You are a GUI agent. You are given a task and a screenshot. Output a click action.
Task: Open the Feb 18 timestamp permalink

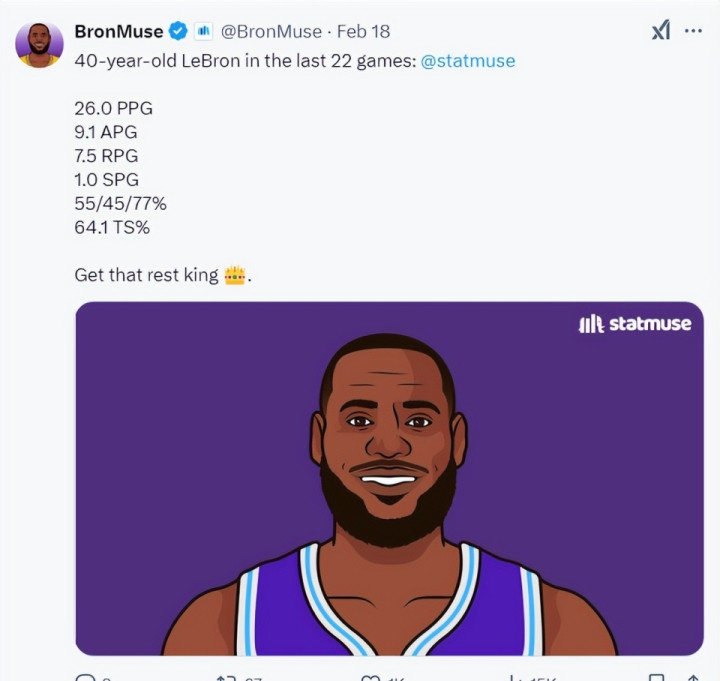pyautogui.click(x=363, y=32)
